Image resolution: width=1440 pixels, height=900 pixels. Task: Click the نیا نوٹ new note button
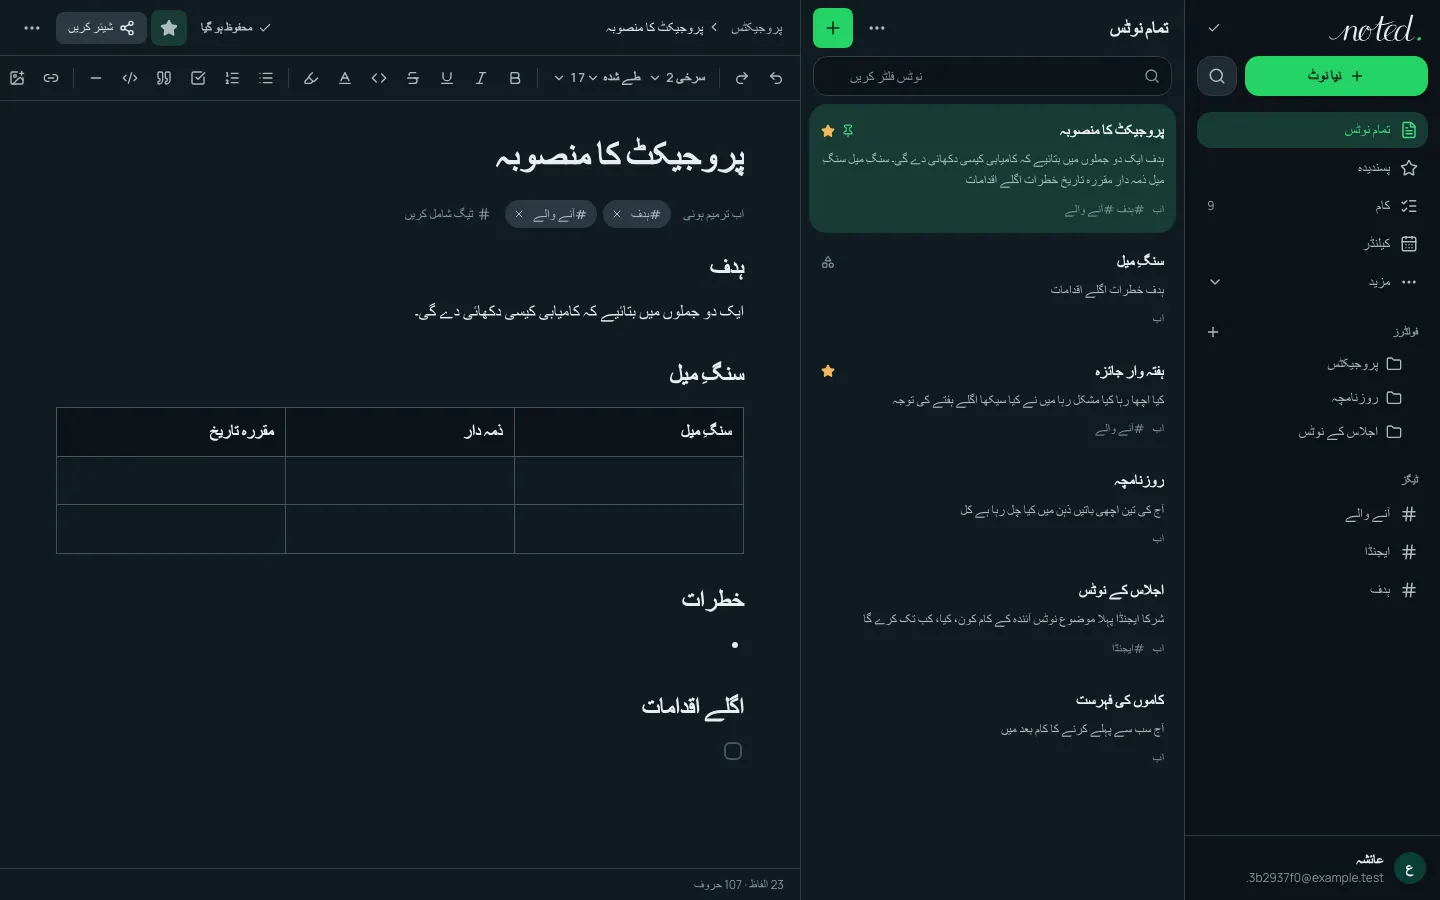tap(1336, 76)
